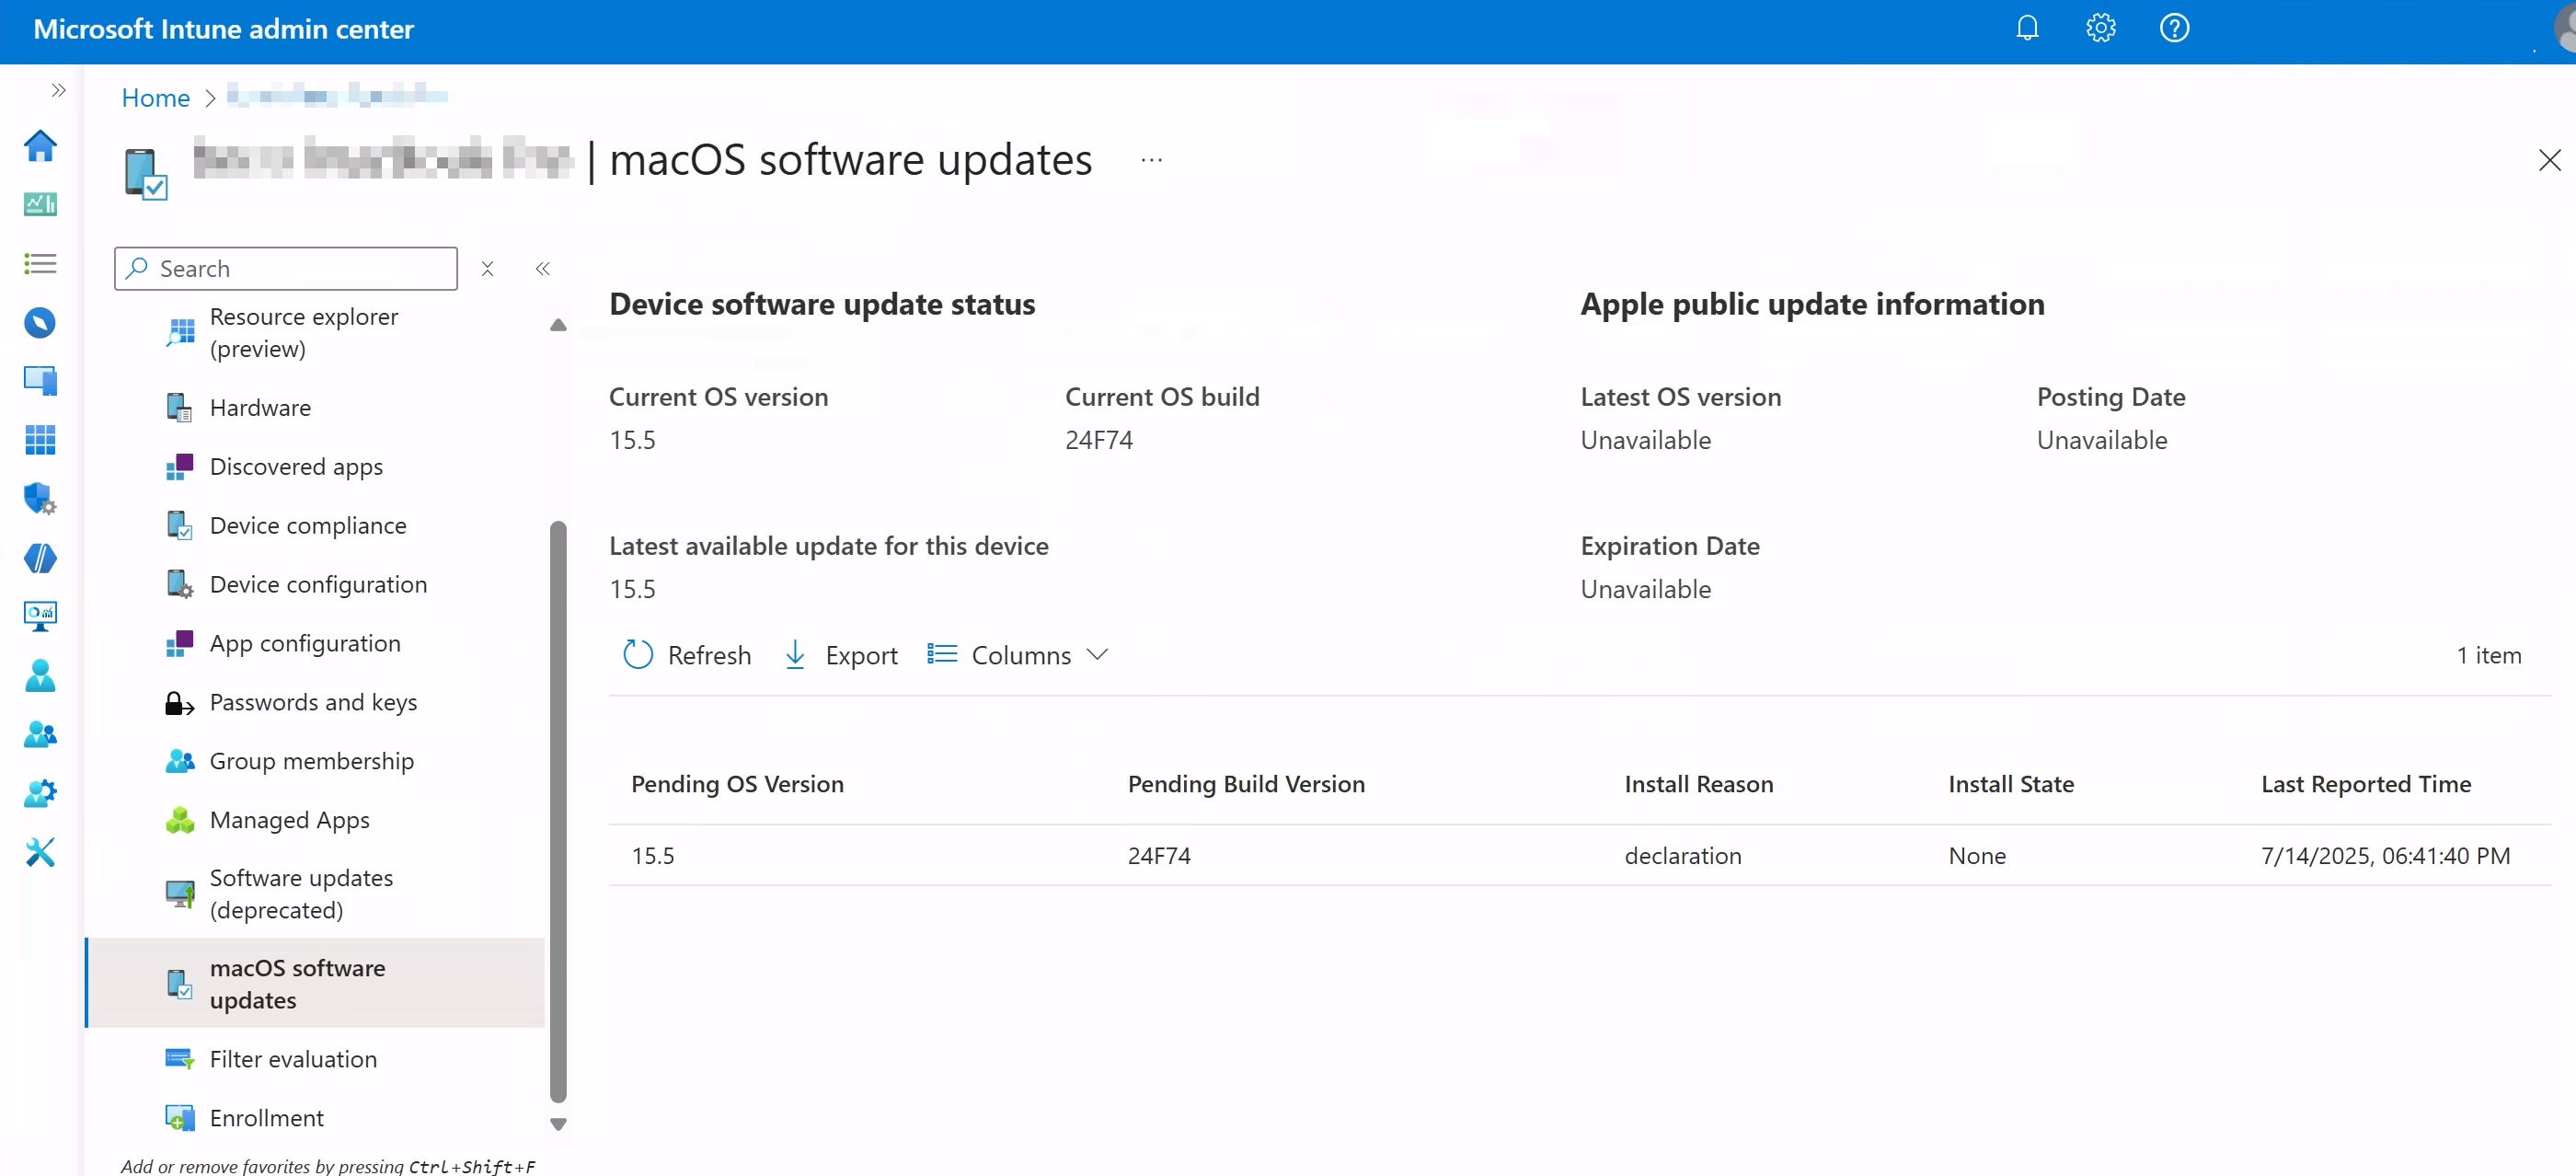Image resolution: width=2576 pixels, height=1176 pixels.
Task: Open Home from the breadcrumb link
Action: tap(155, 97)
